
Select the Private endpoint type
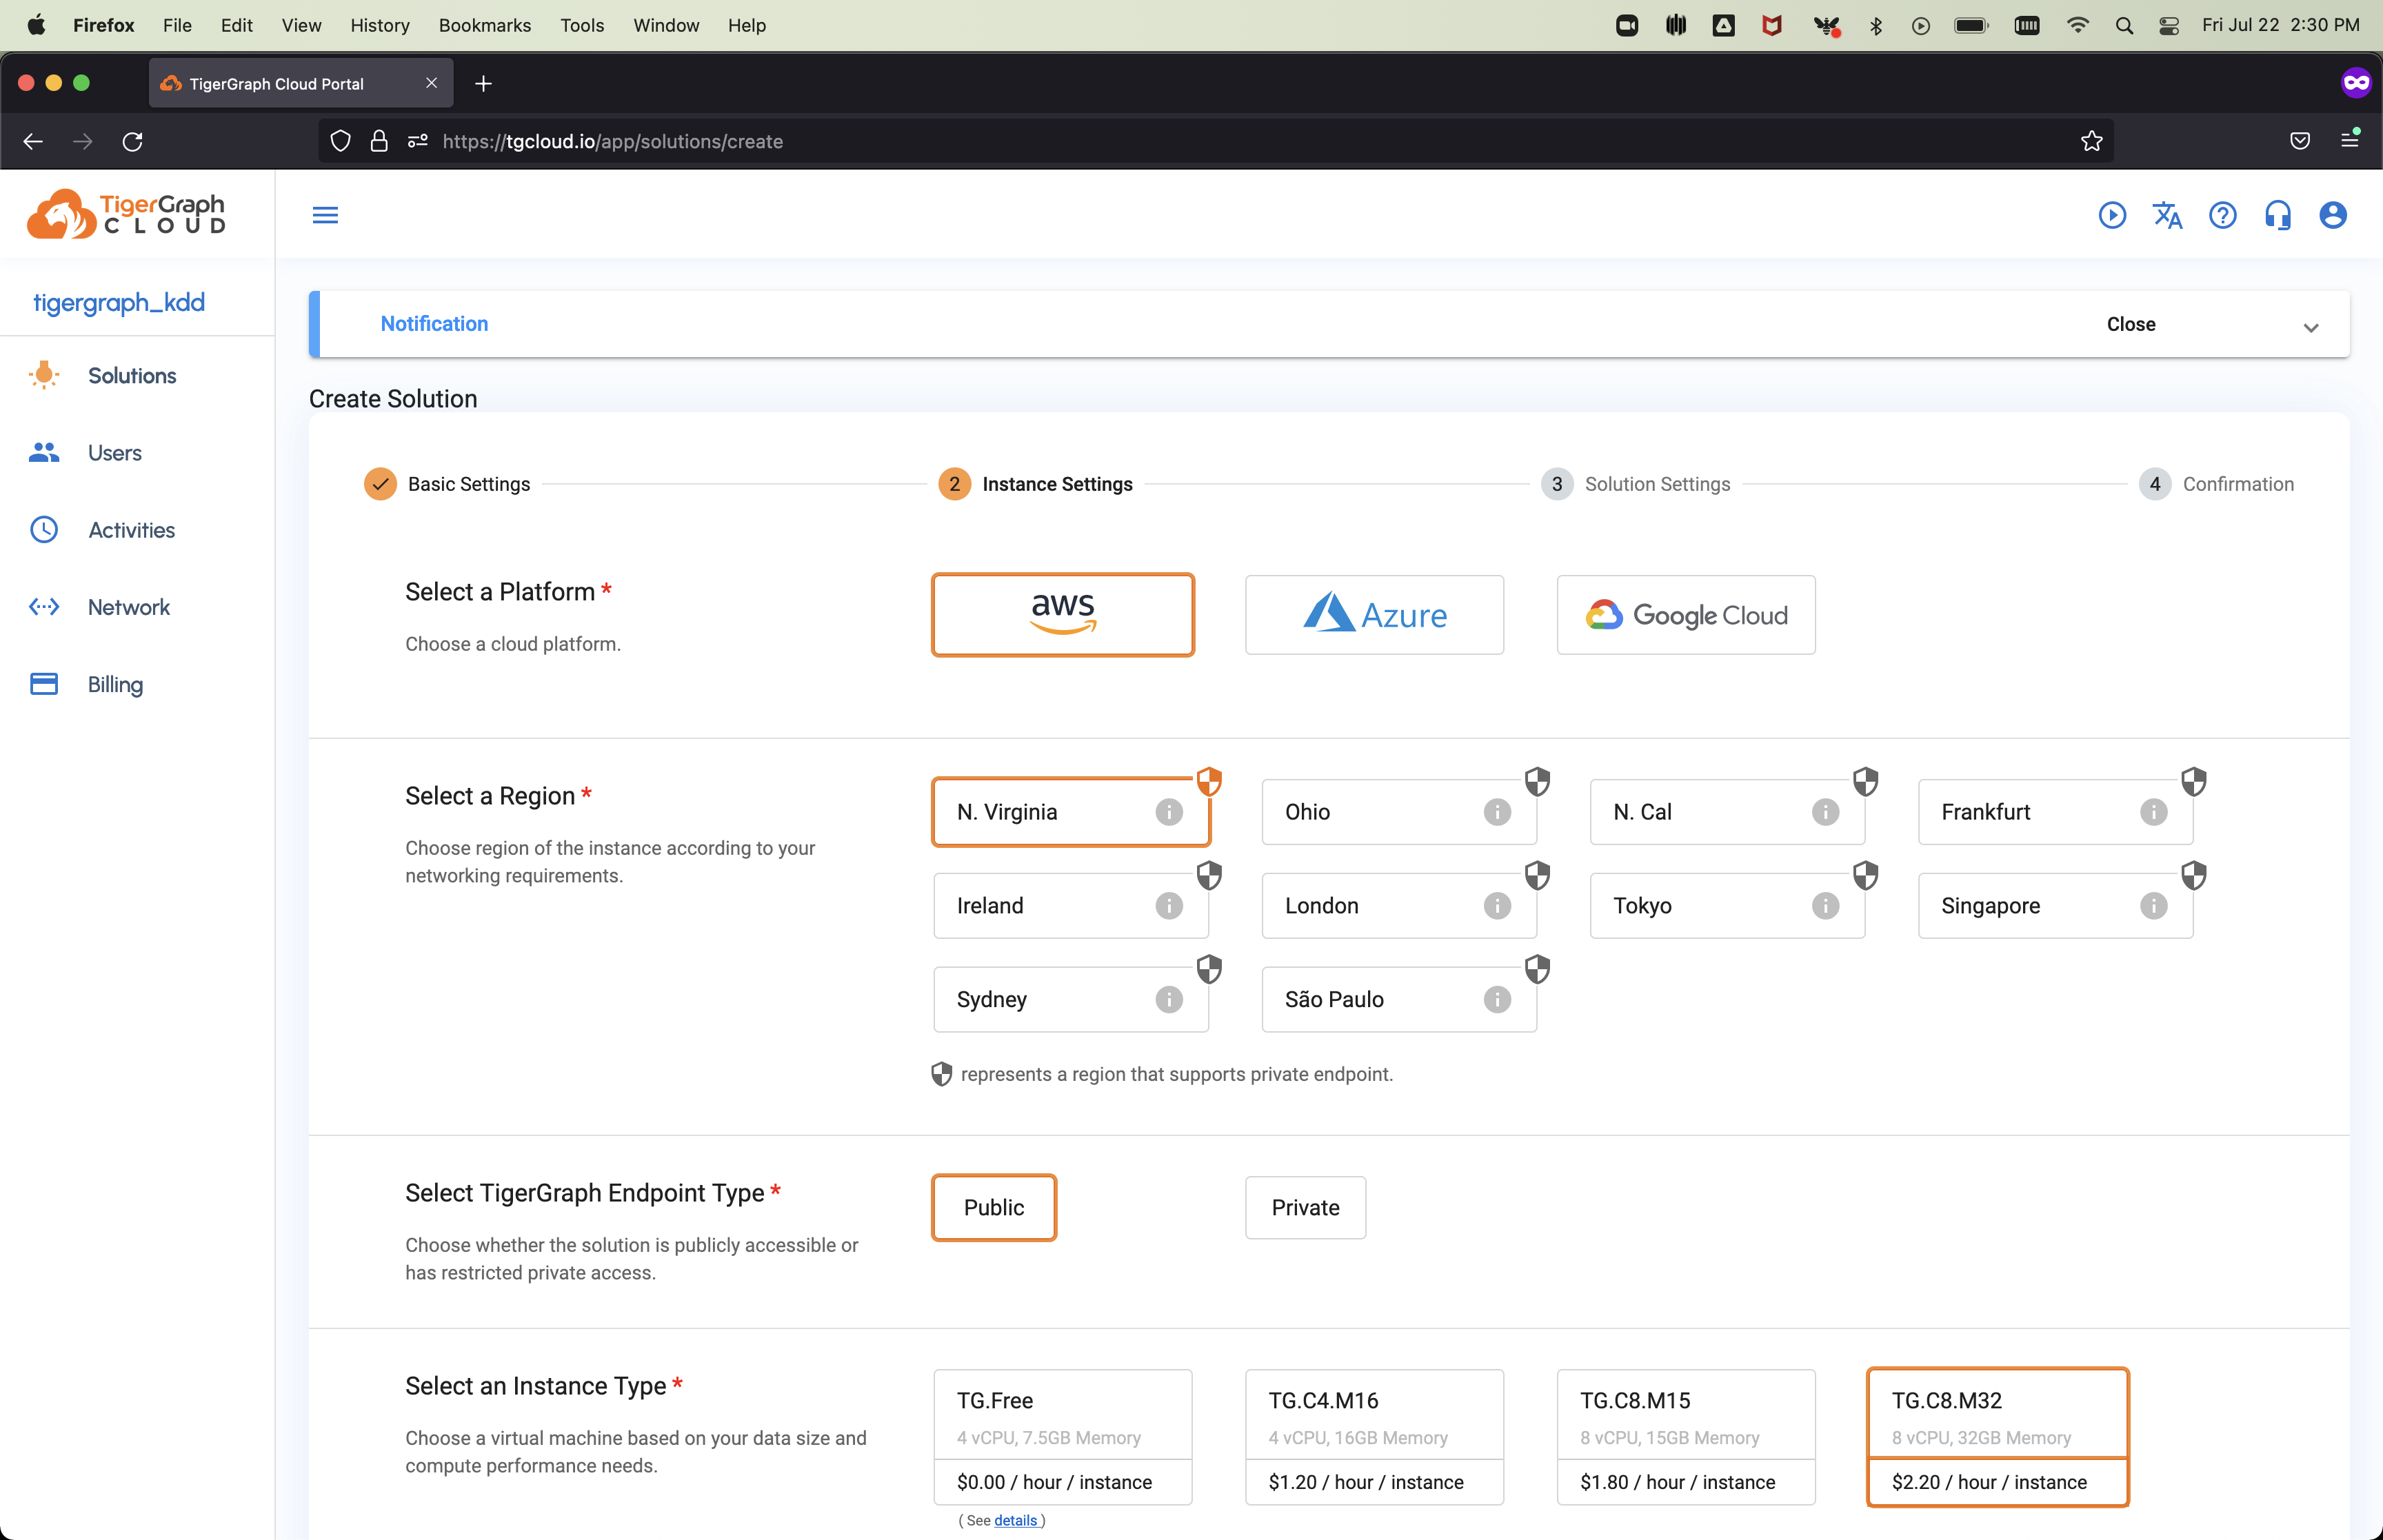point(1305,1207)
